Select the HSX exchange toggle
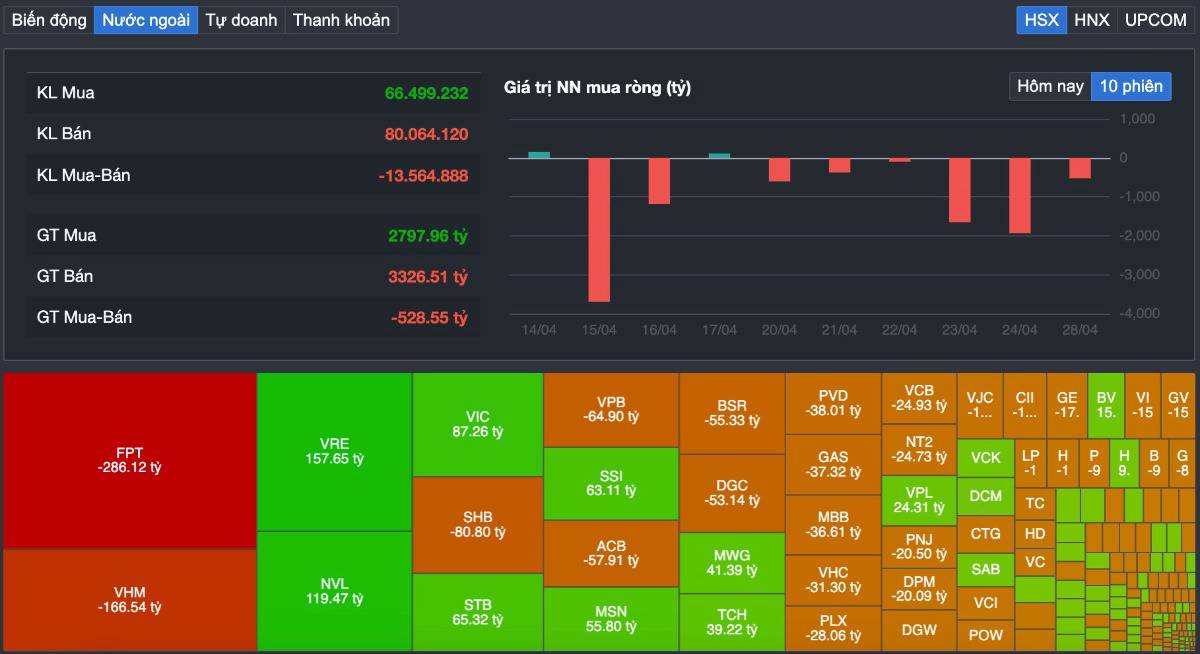The height and width of the screenshot is (654, 1200). pos(1041,20)
